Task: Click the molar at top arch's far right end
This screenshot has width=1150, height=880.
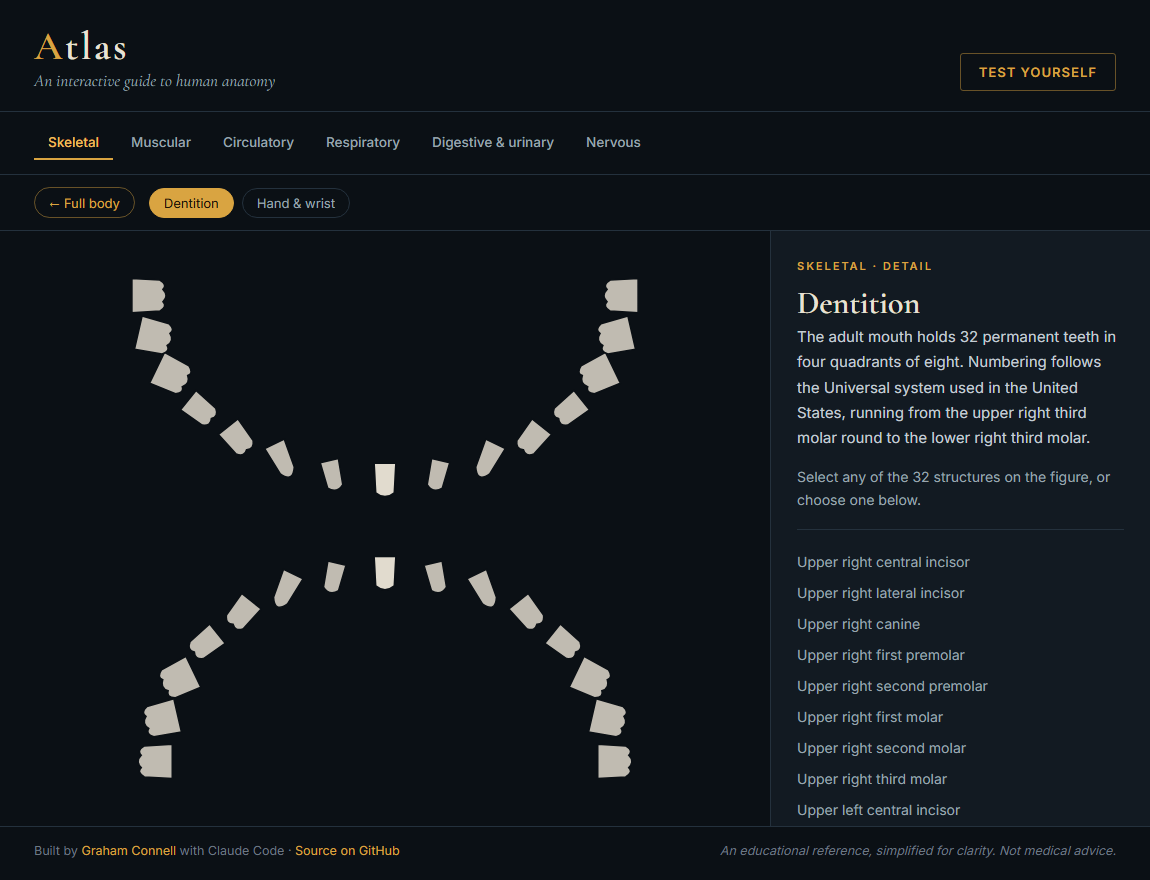Action: [x=621, y=296]
